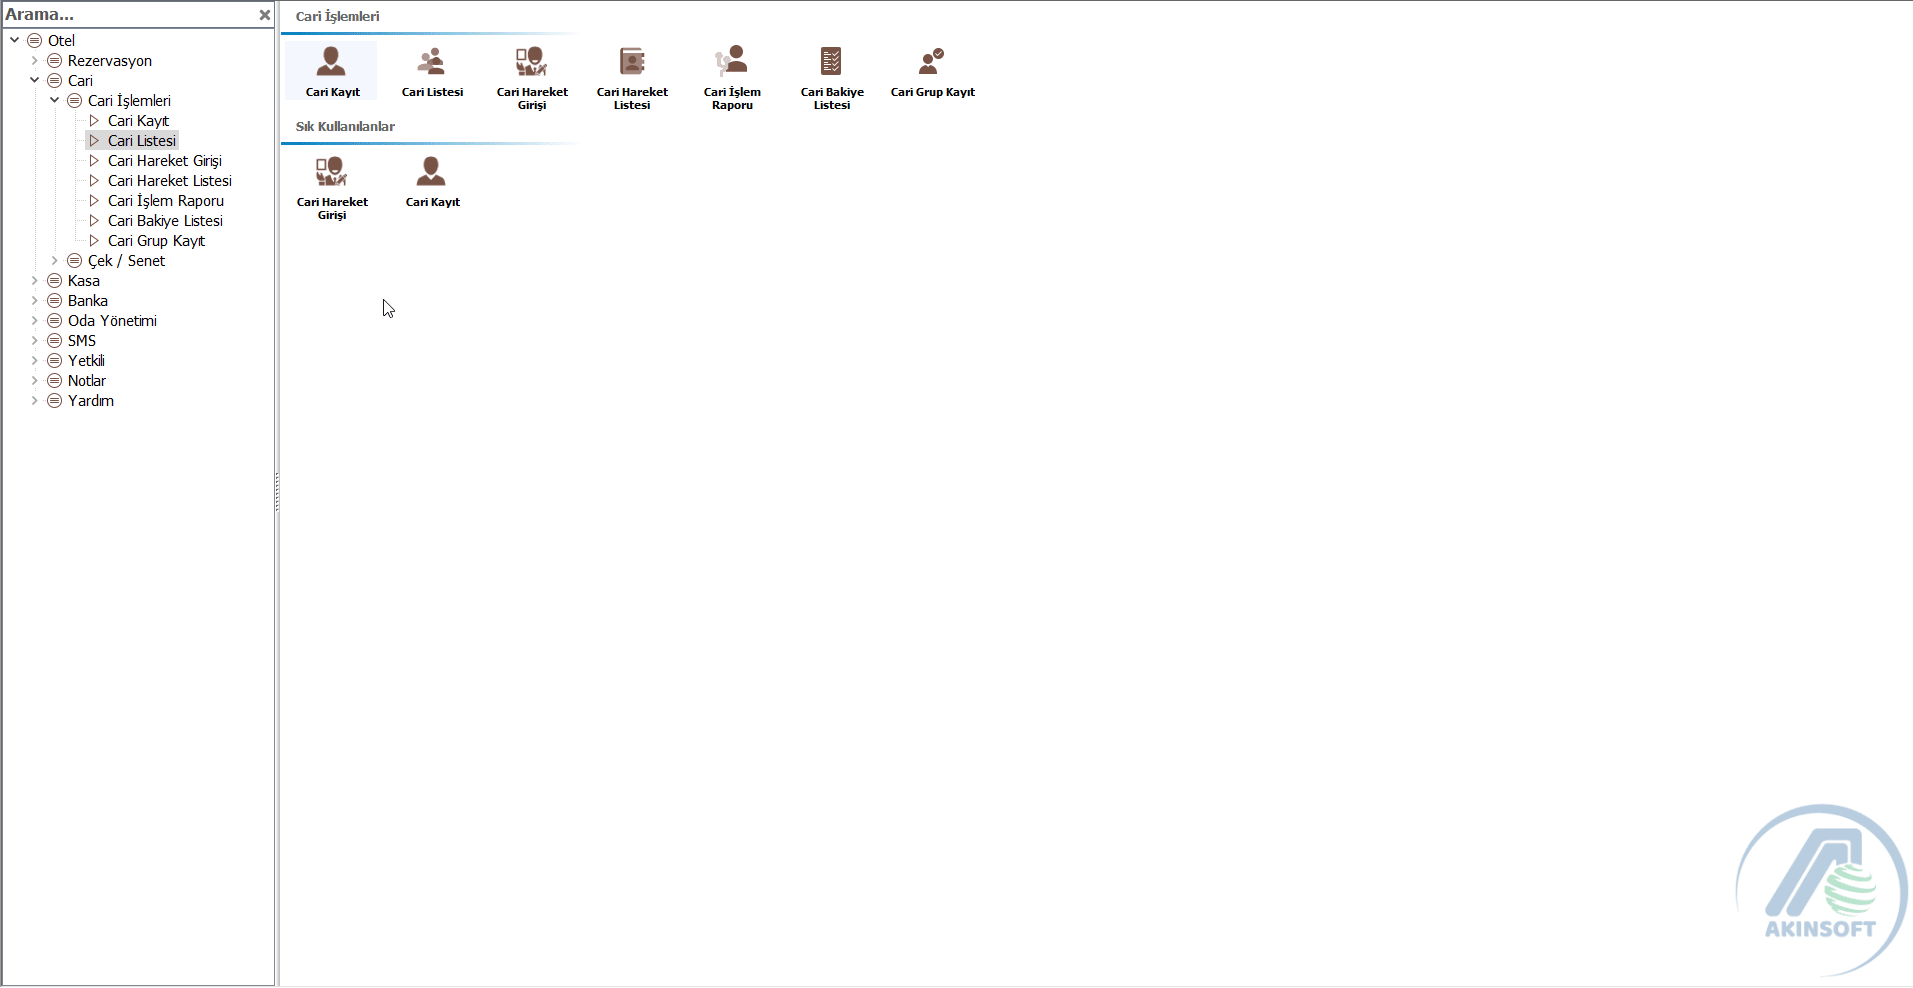Open Cari Hareket Girişi under Sık Kullanılanlar

[332, 187]
